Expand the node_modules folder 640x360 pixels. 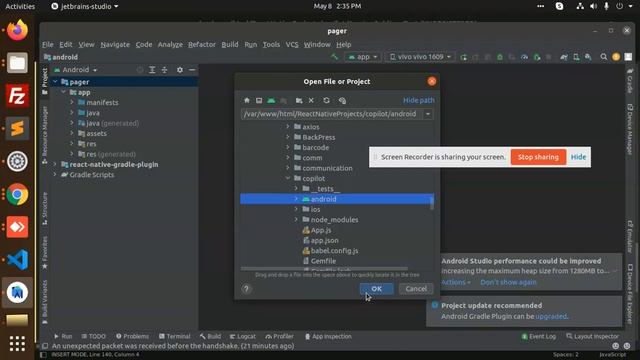pos(296,220)
